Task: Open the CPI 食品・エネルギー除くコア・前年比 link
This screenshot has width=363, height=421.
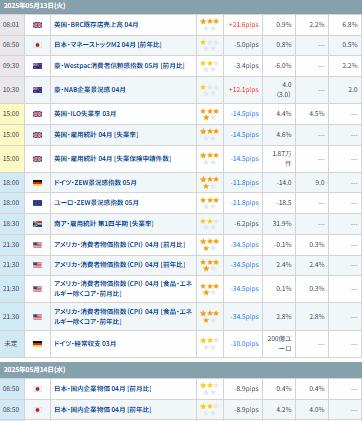Action: coord(123,317)
